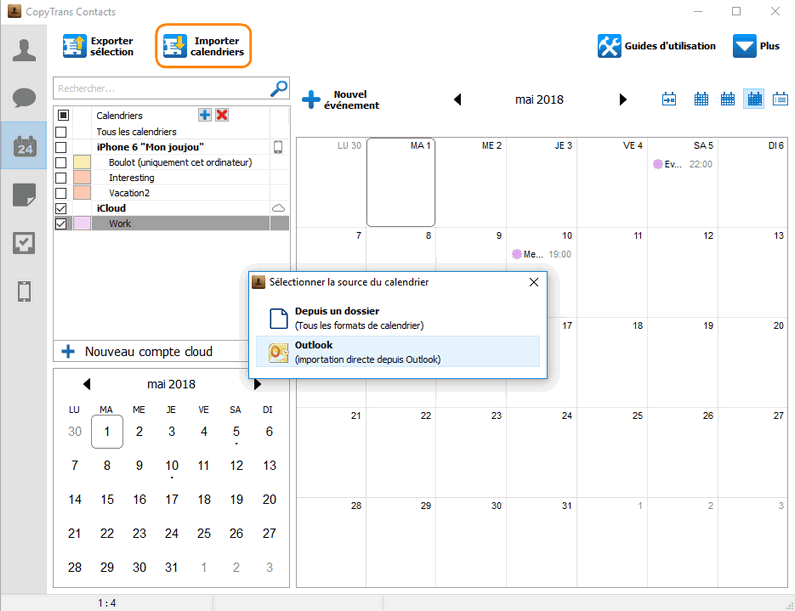This screenshot has height=611, width=795.
Task: Check the iPhone 6 "Mon joujou" checkbox
Action: 61,147
